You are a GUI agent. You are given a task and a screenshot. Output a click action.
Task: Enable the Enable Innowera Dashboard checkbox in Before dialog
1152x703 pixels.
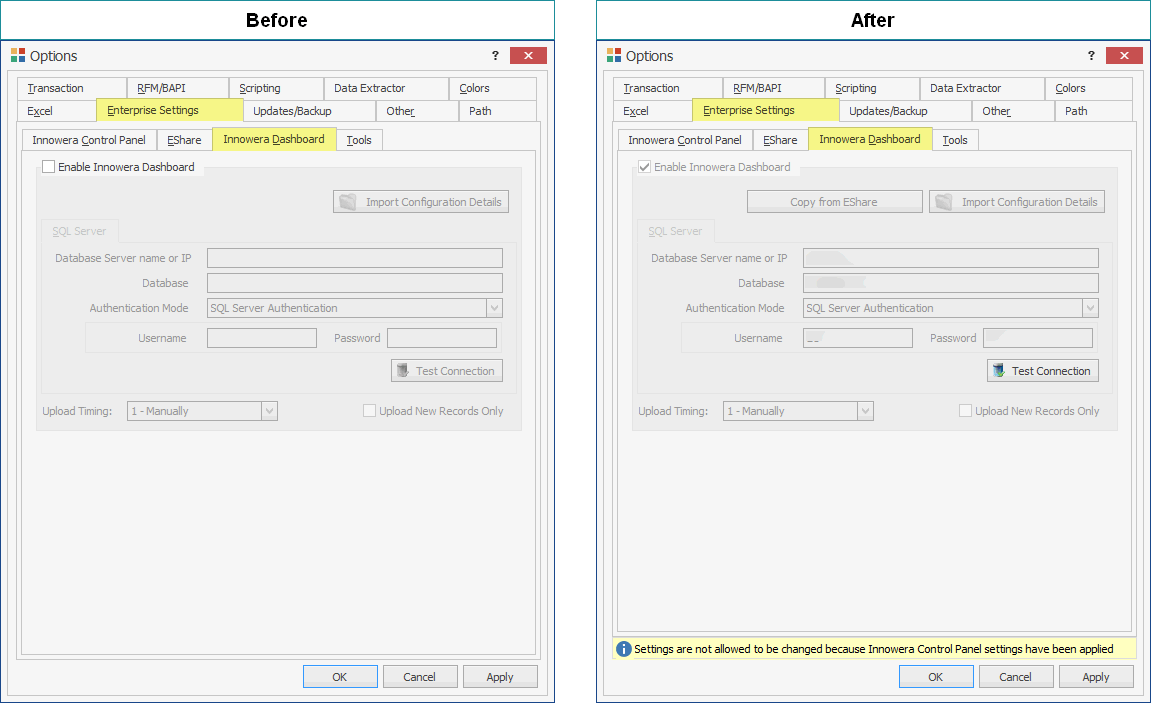tap(48, 166)
